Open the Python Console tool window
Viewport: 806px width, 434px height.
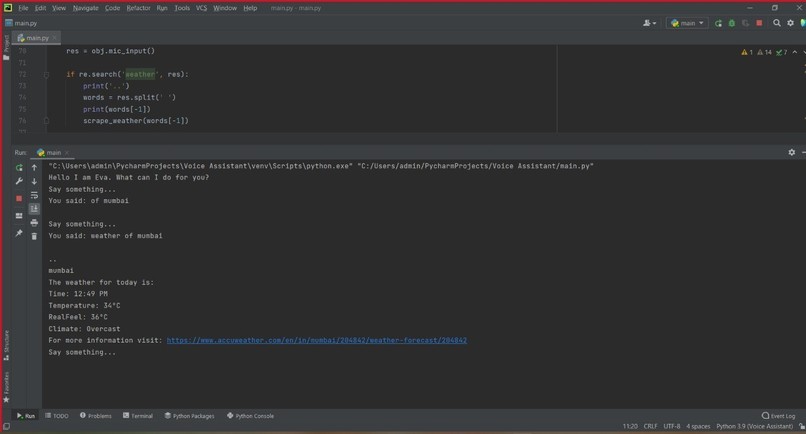(x=250, y=415)
